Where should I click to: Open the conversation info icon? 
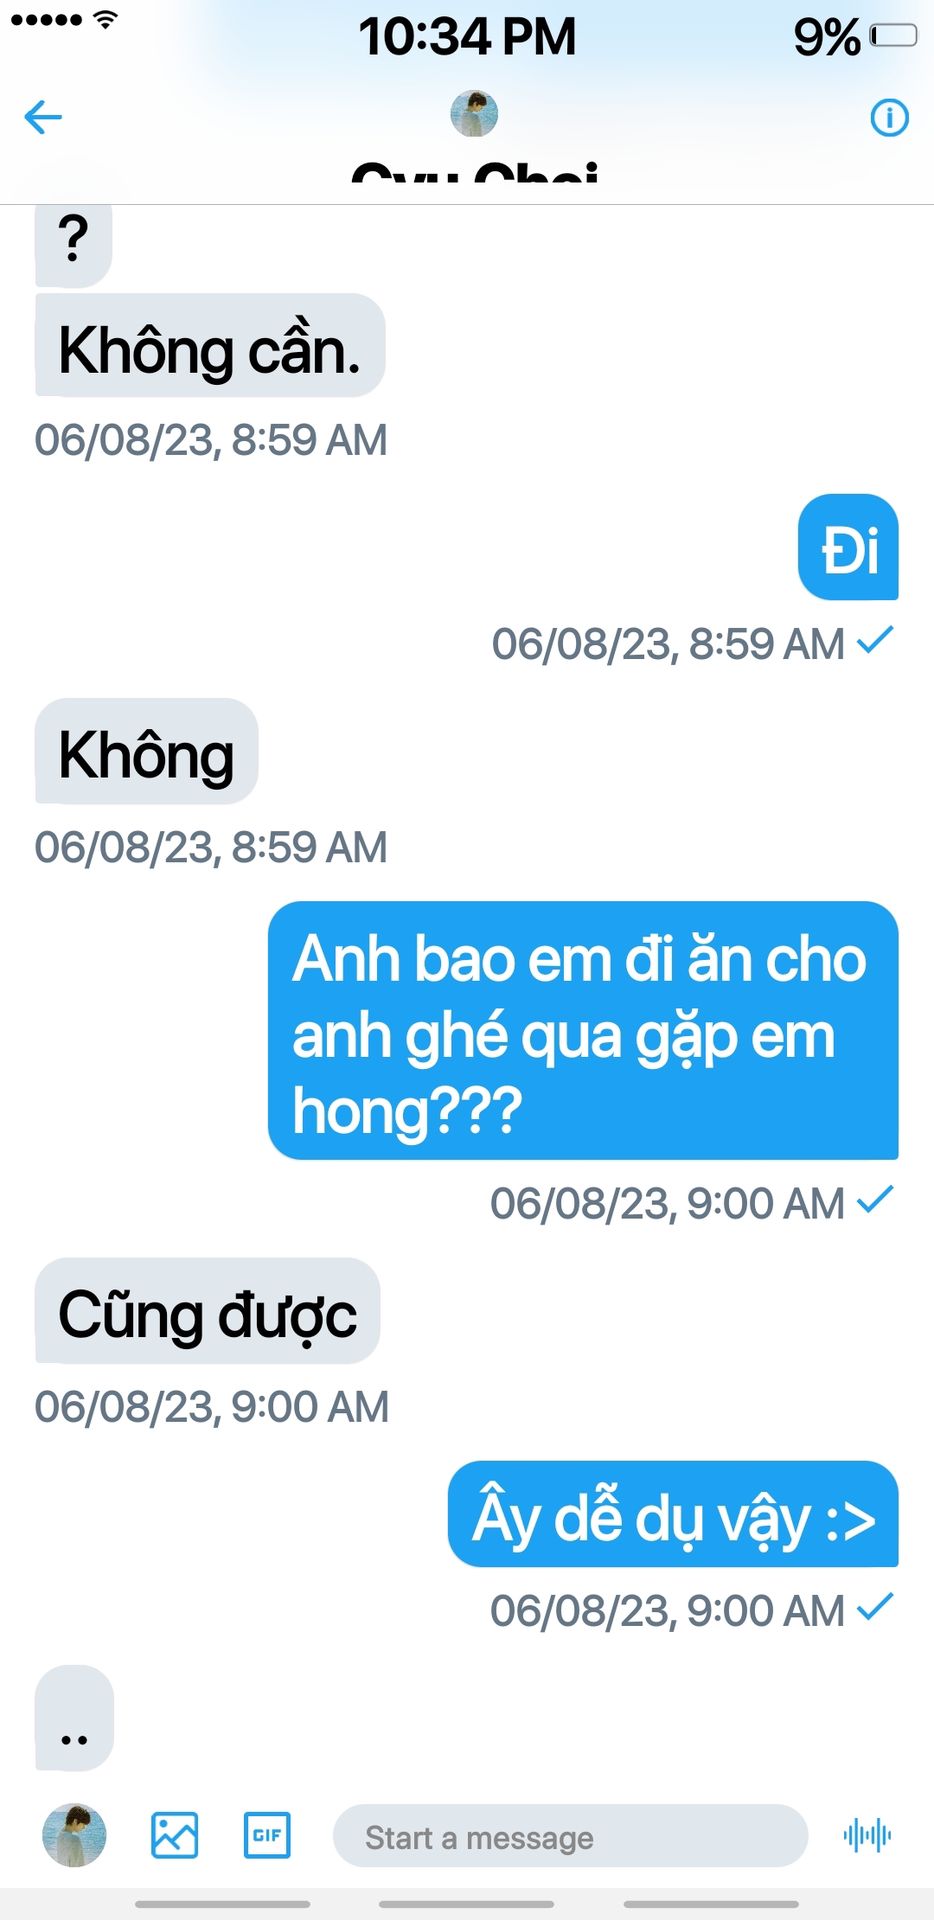tap(889, 117)
